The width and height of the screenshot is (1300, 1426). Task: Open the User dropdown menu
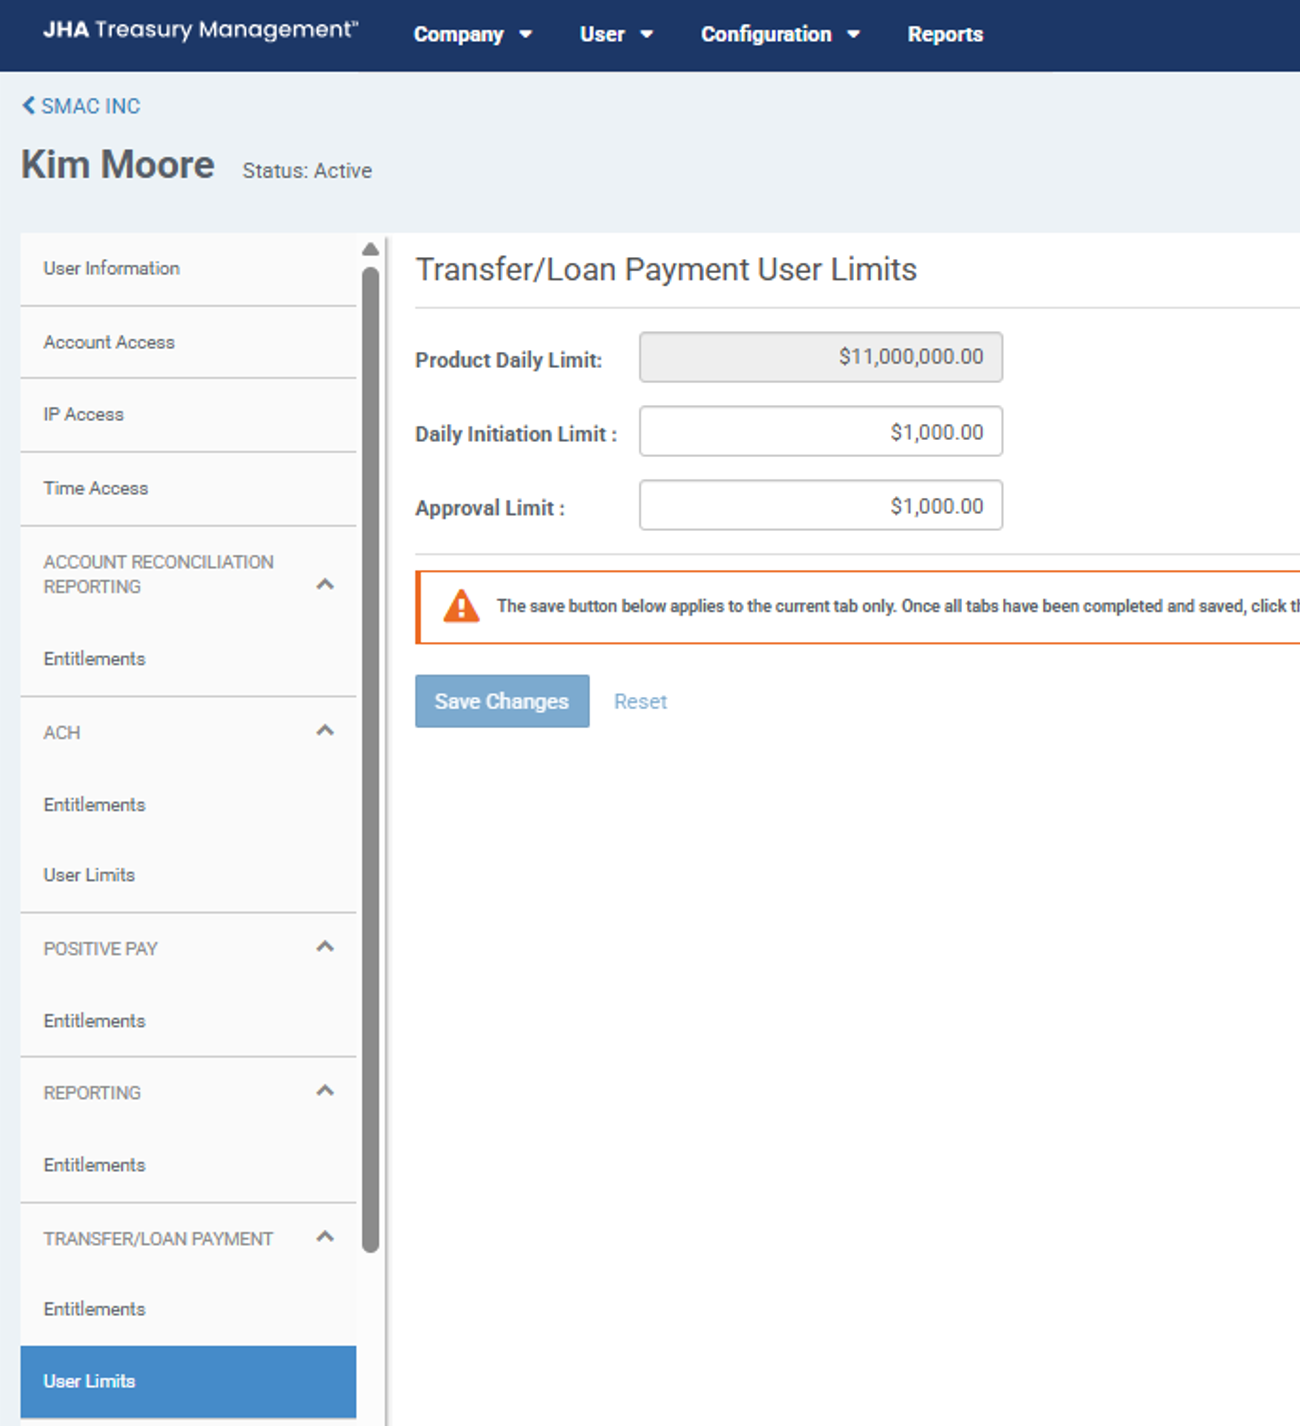tap(616, 34)
